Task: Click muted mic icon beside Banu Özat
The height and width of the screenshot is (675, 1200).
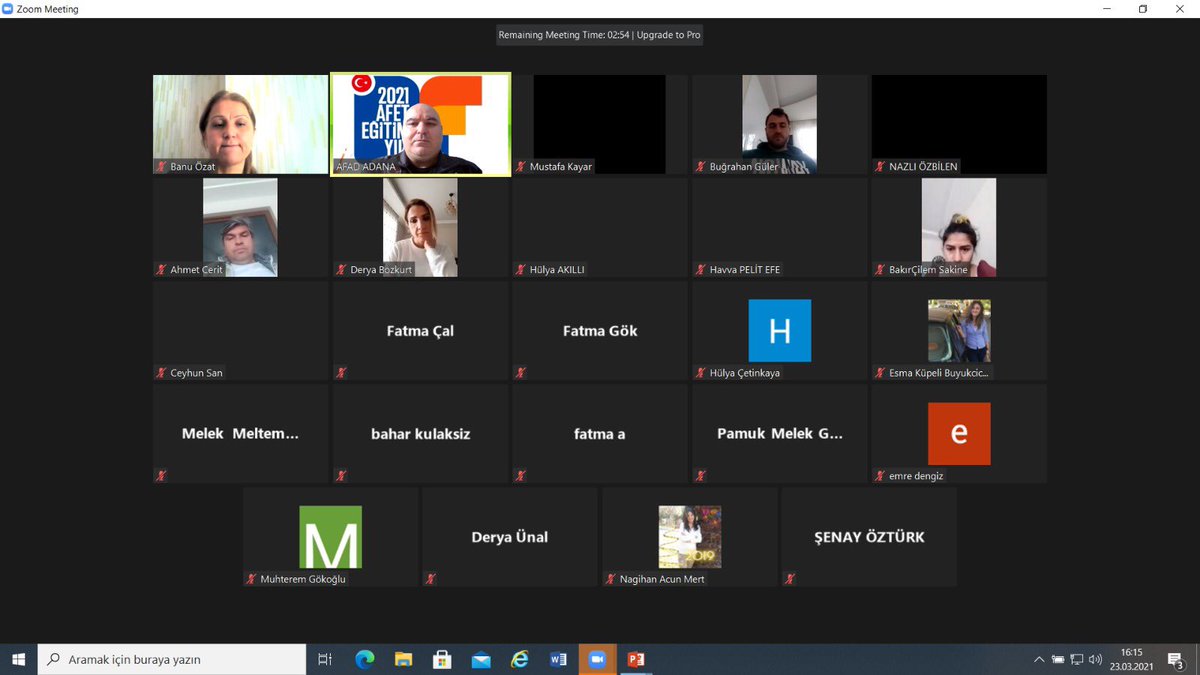Action: (x=161, y=167)
